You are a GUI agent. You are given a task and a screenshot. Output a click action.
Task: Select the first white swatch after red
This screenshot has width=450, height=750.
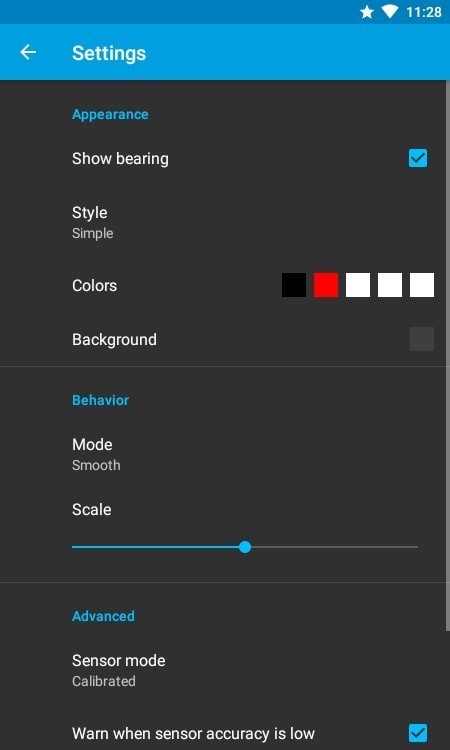(358, 285)
